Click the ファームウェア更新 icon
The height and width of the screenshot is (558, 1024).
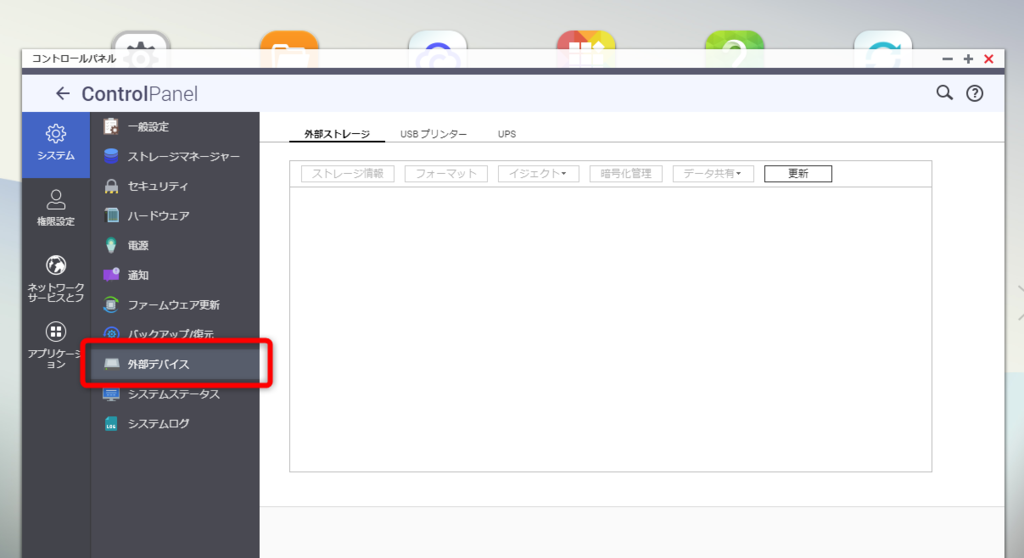[x=111, y=304]
